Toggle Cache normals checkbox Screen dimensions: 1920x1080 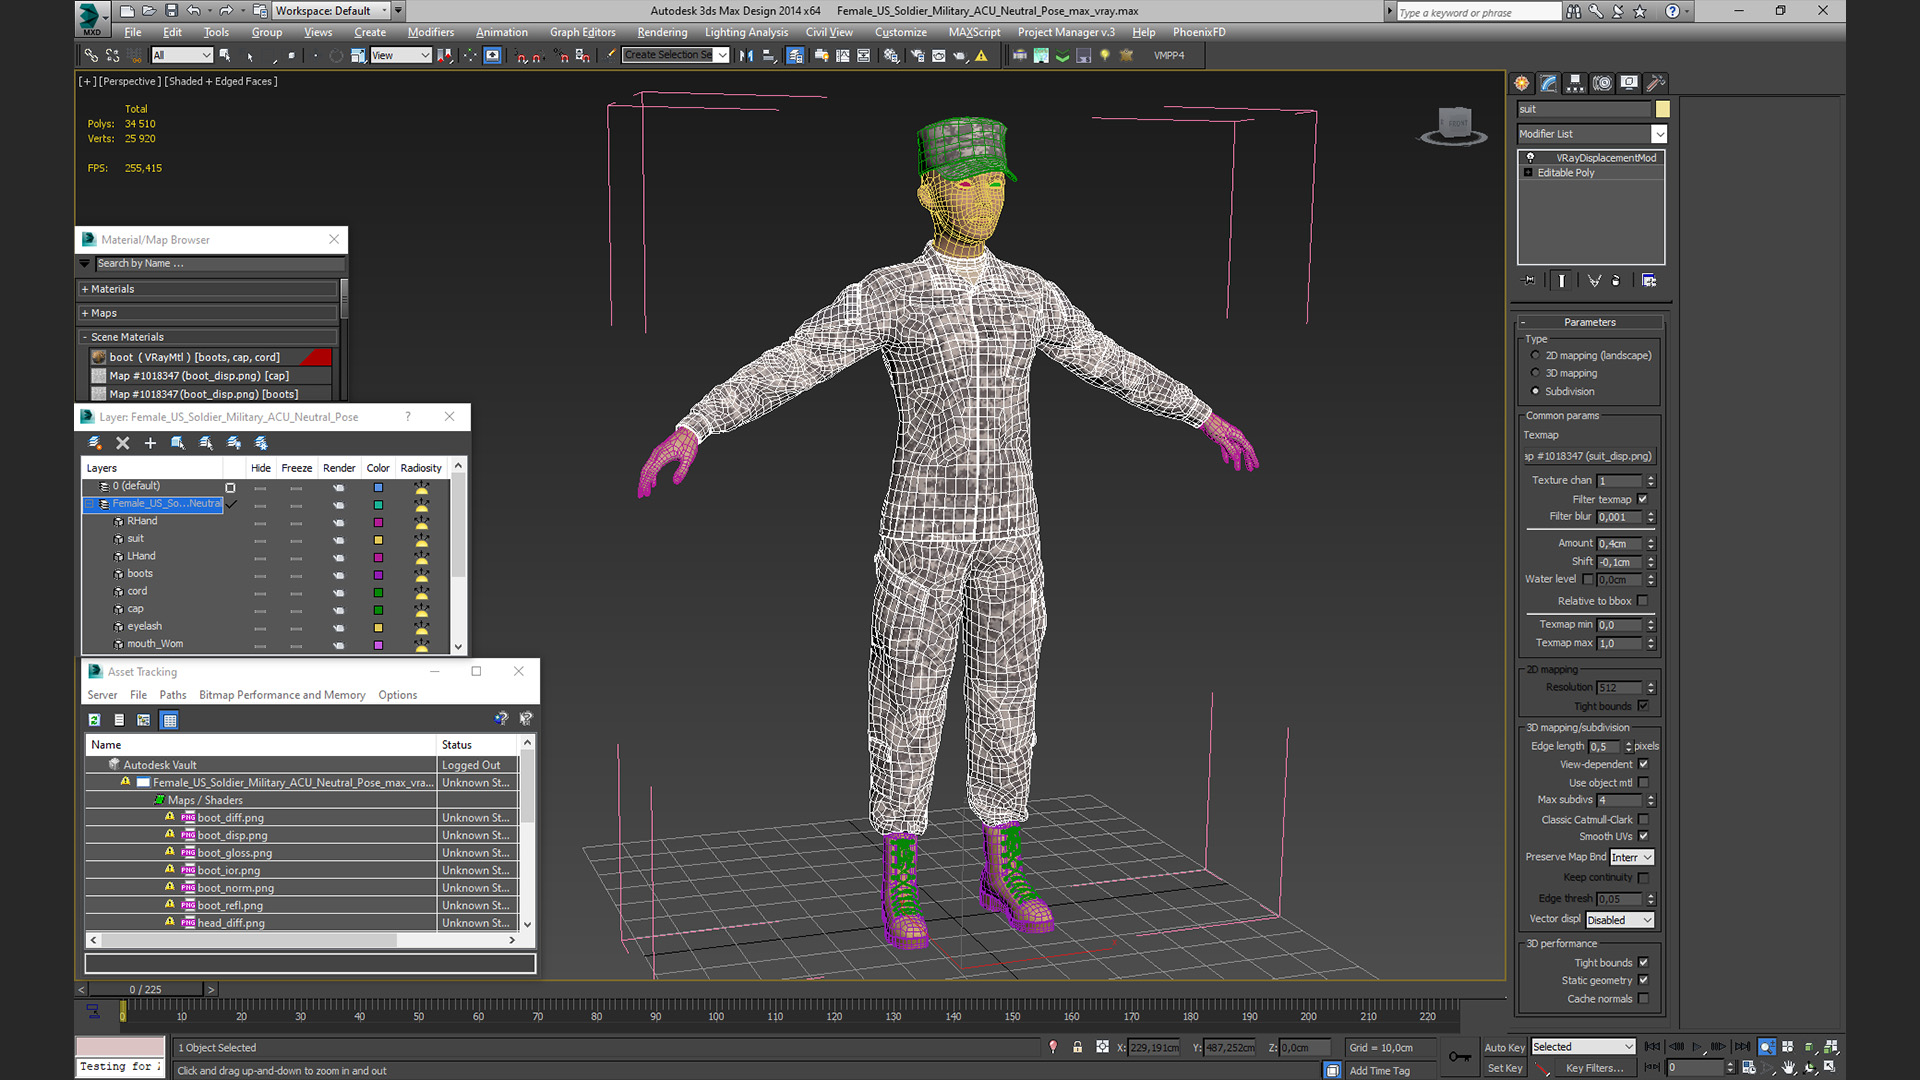coord(1643,999)
